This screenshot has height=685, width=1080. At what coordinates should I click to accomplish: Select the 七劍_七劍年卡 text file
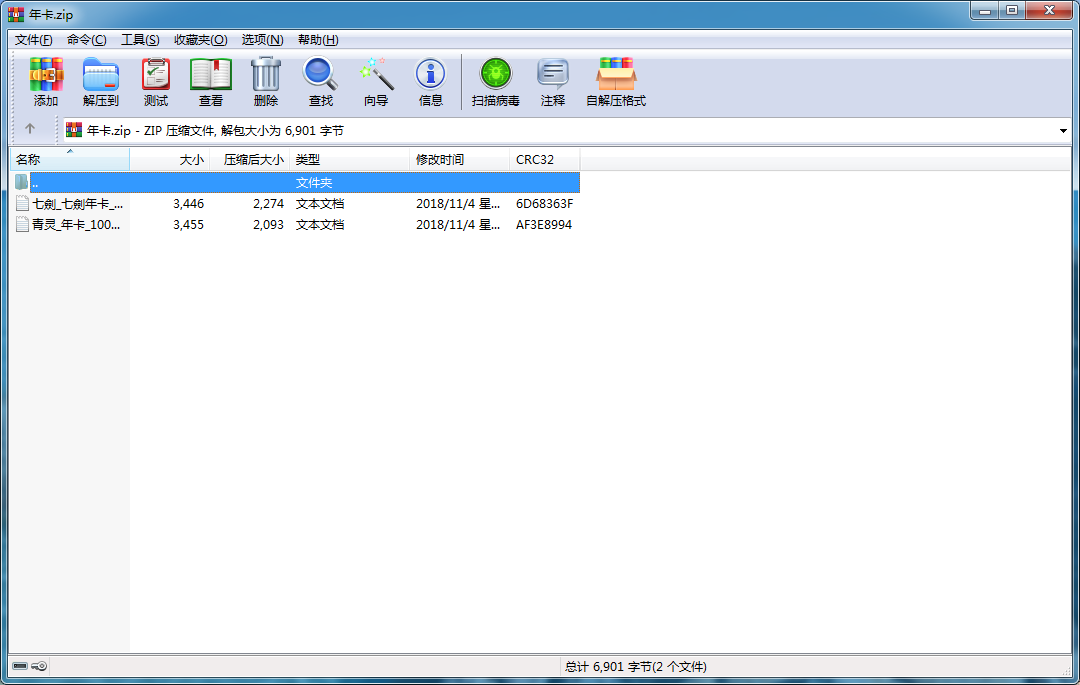tap(77, 204)
